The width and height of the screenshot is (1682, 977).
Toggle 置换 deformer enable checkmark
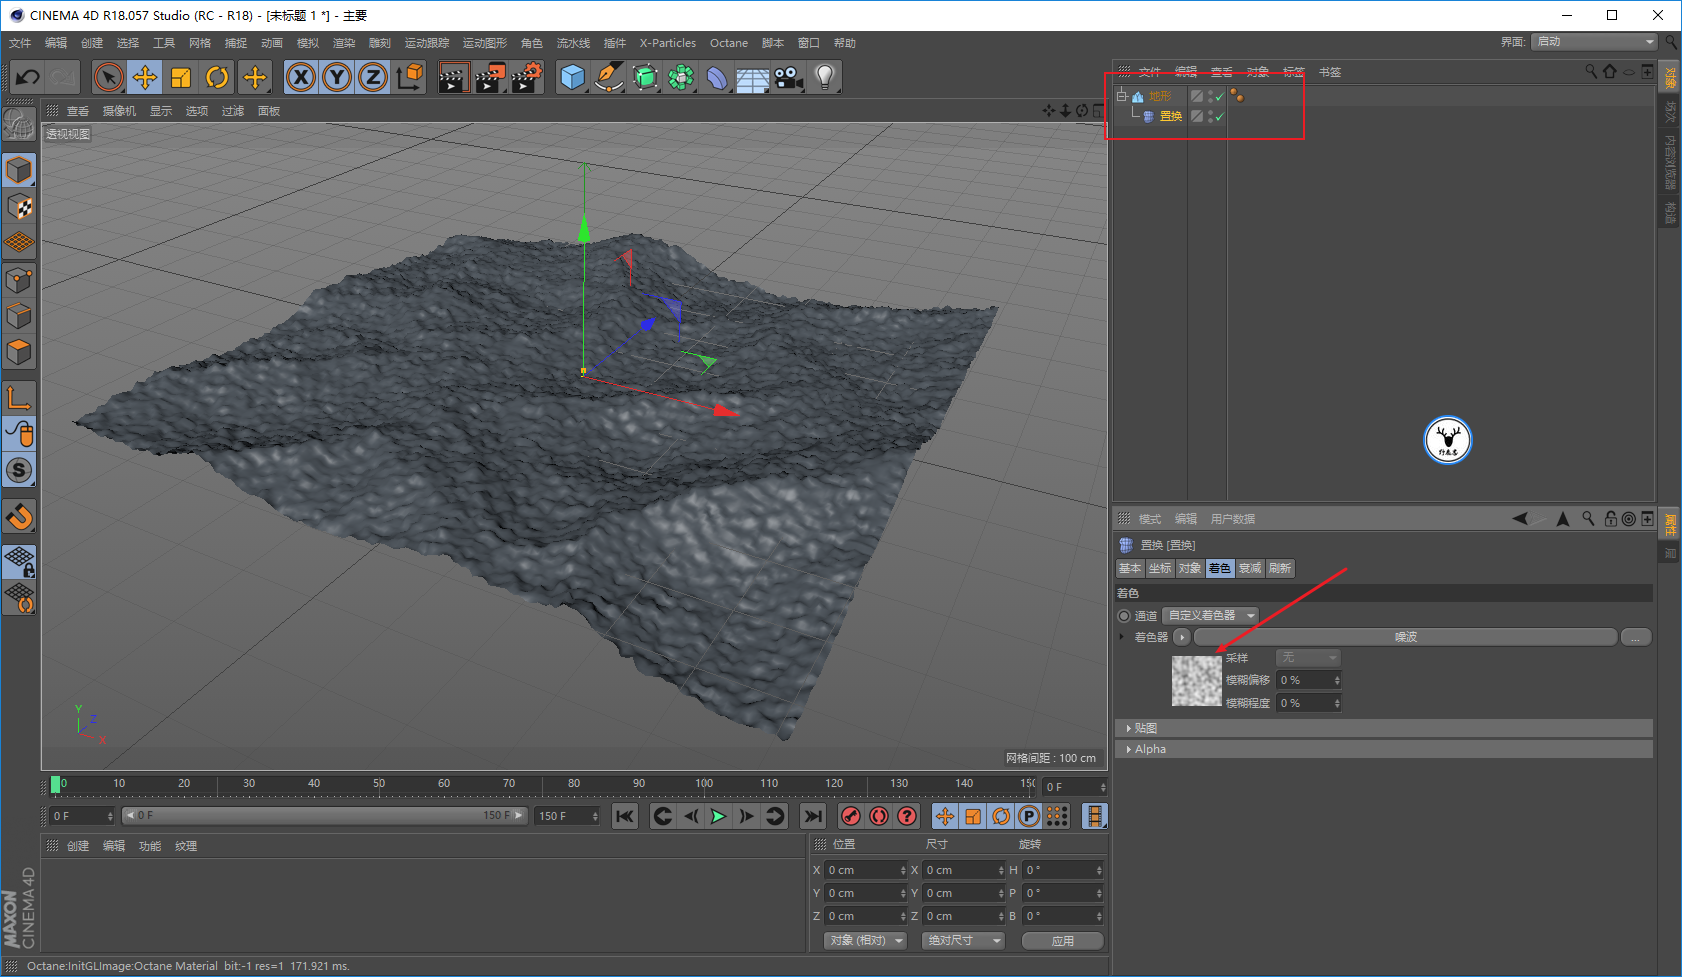[x=1220, y=116]
